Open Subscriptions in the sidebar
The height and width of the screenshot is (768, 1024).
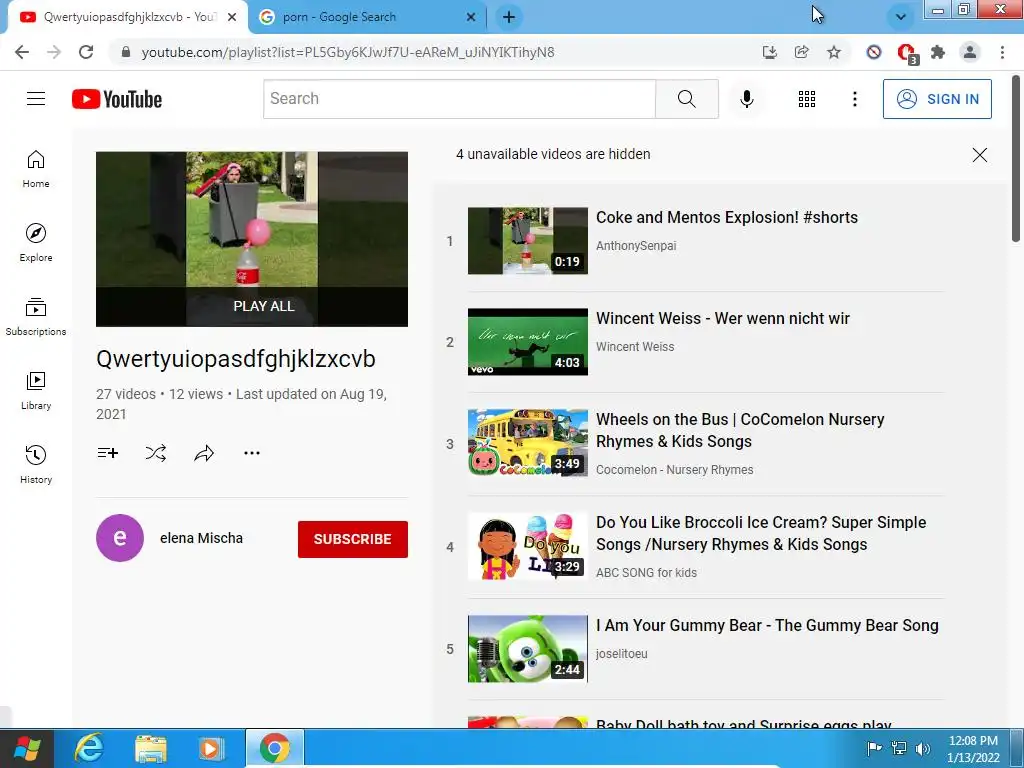[36, 317]
